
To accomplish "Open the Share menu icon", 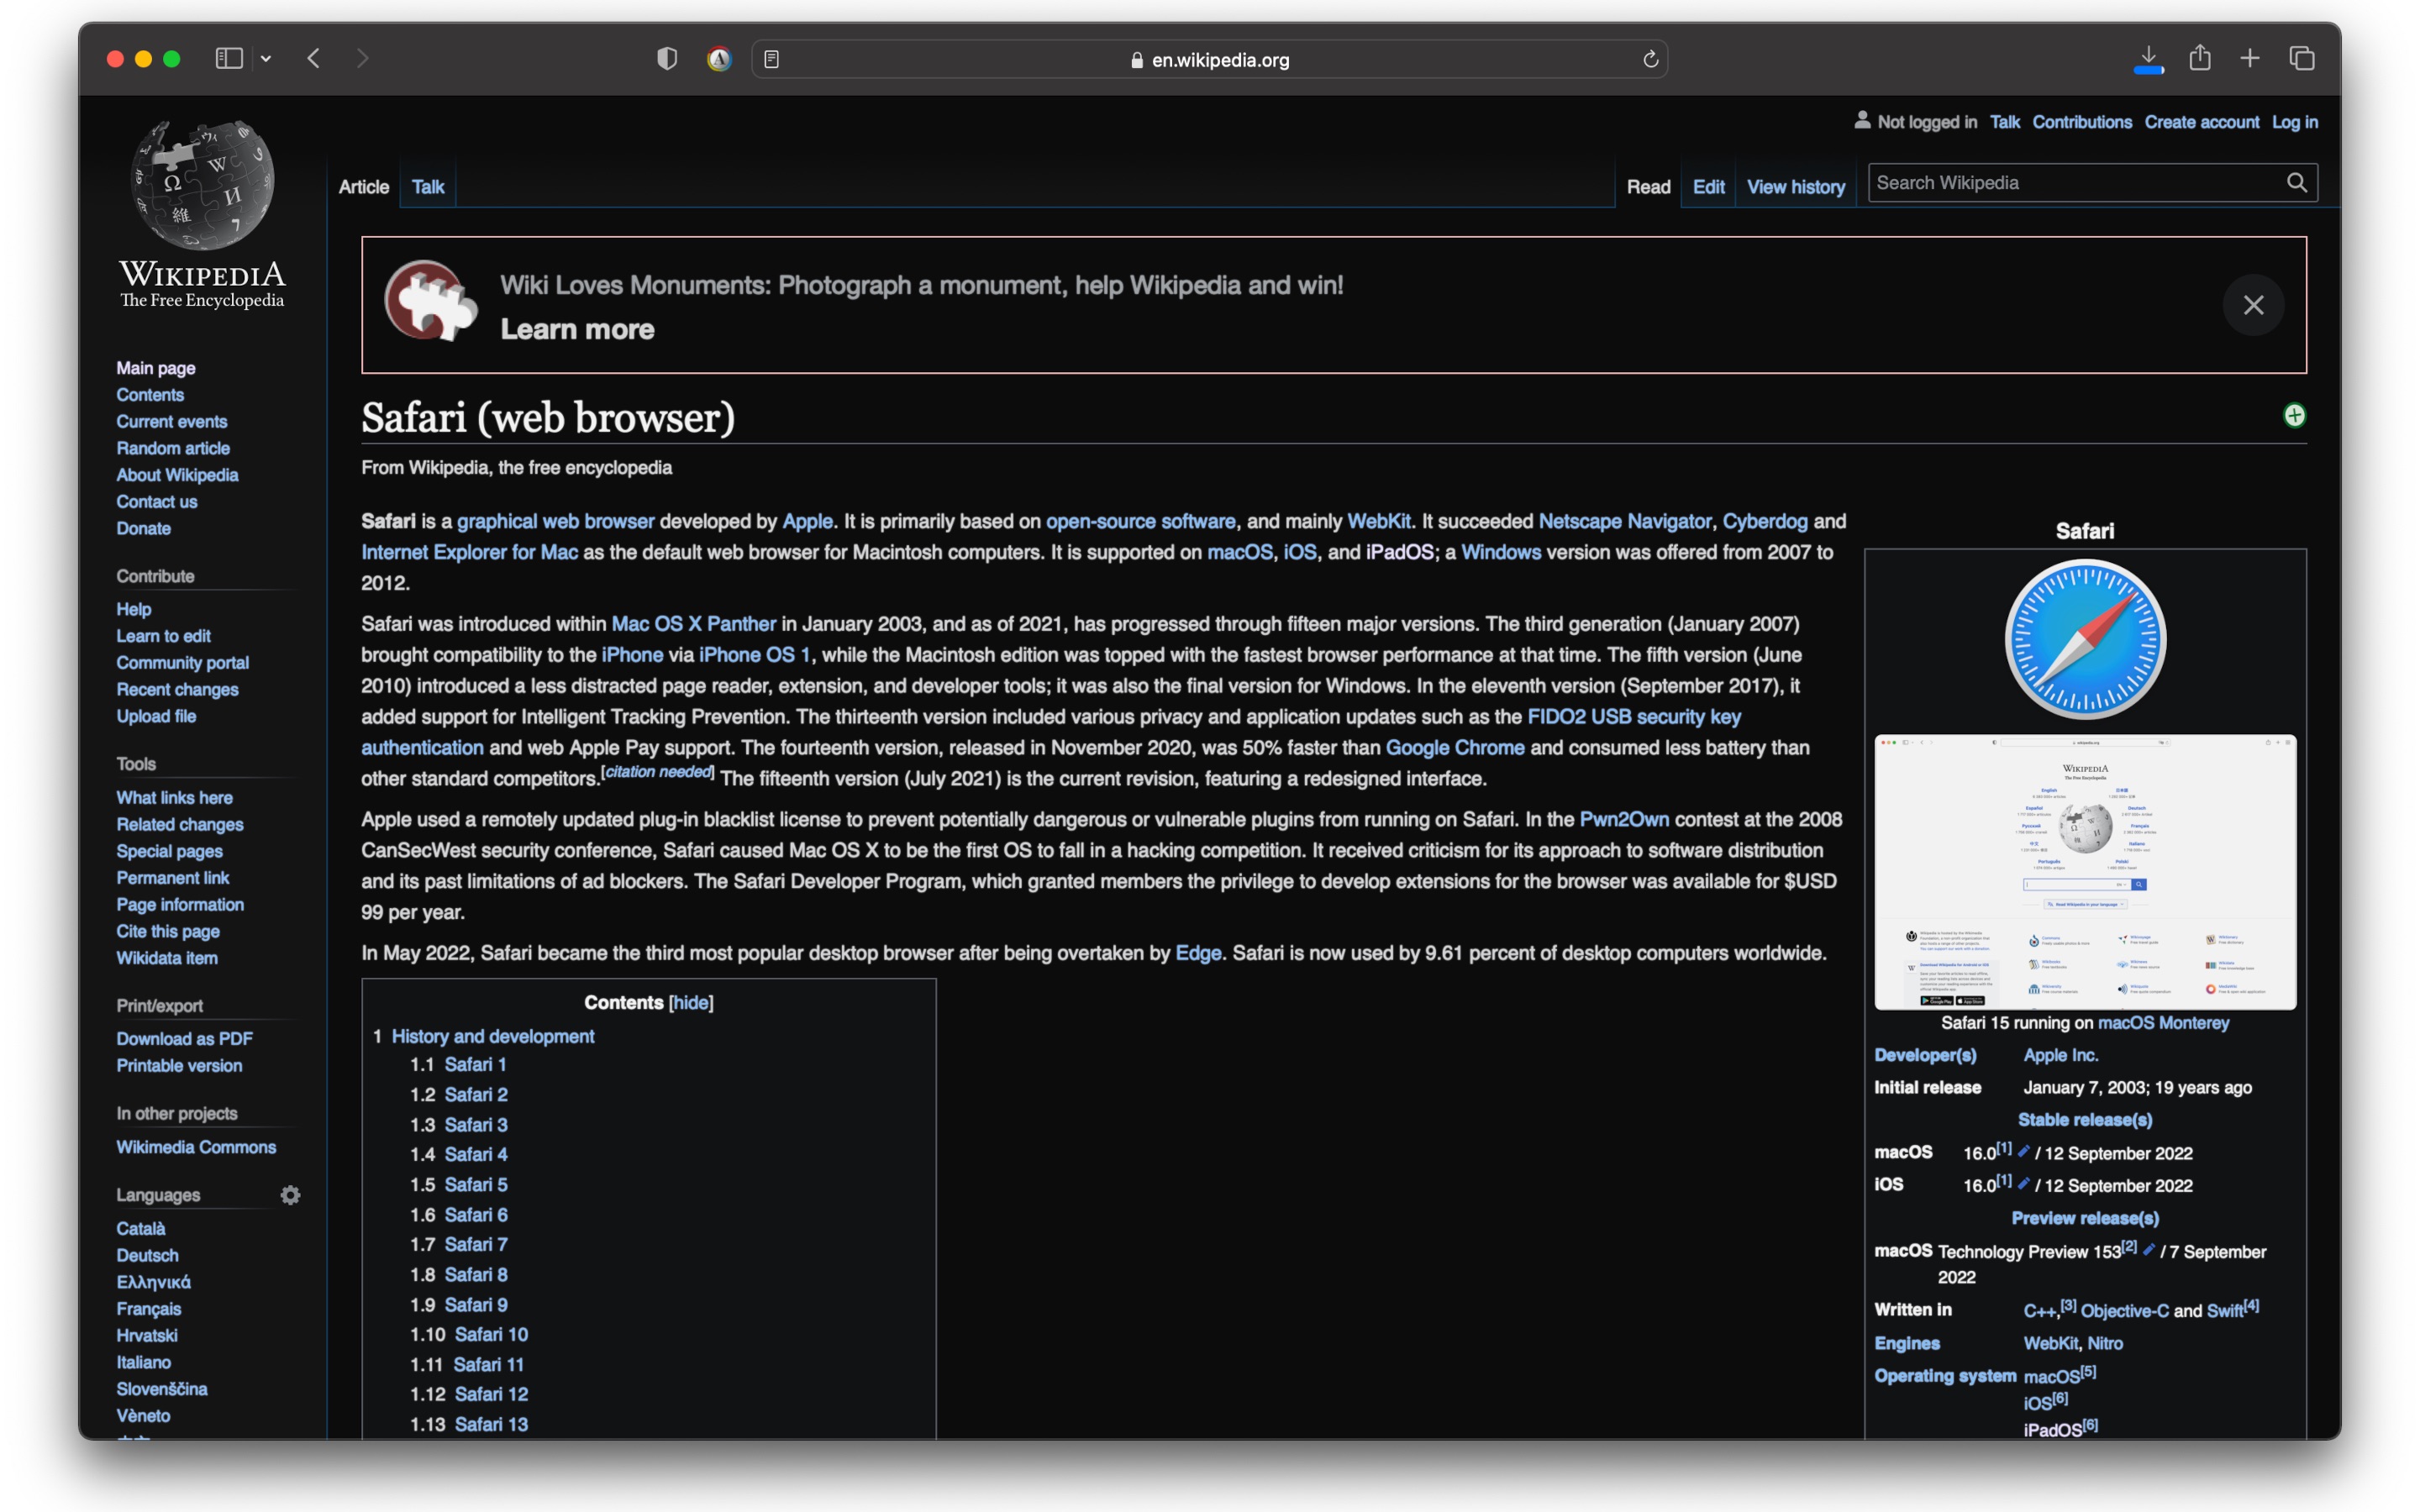I will (2199, 58).
